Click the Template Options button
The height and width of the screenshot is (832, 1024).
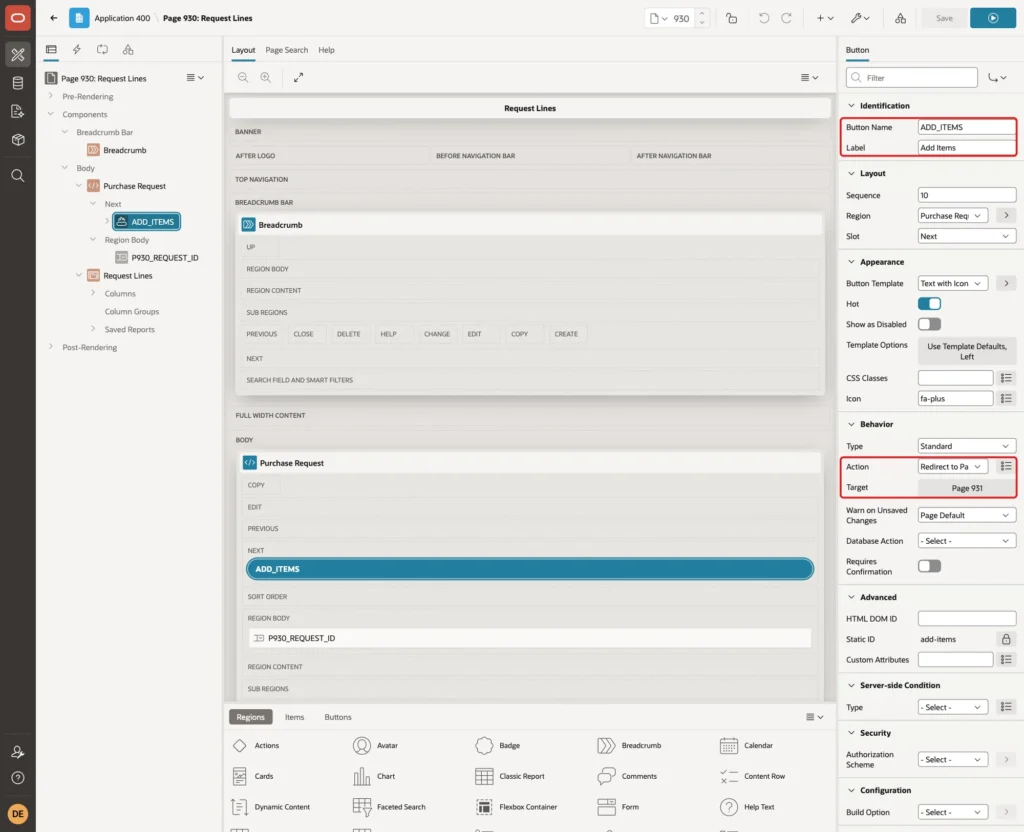[967, 351]
